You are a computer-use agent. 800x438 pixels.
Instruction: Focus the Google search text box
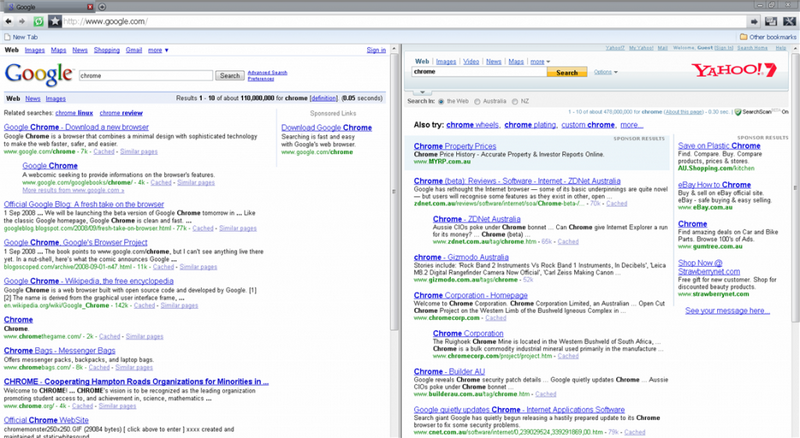(x=146, y=76)
